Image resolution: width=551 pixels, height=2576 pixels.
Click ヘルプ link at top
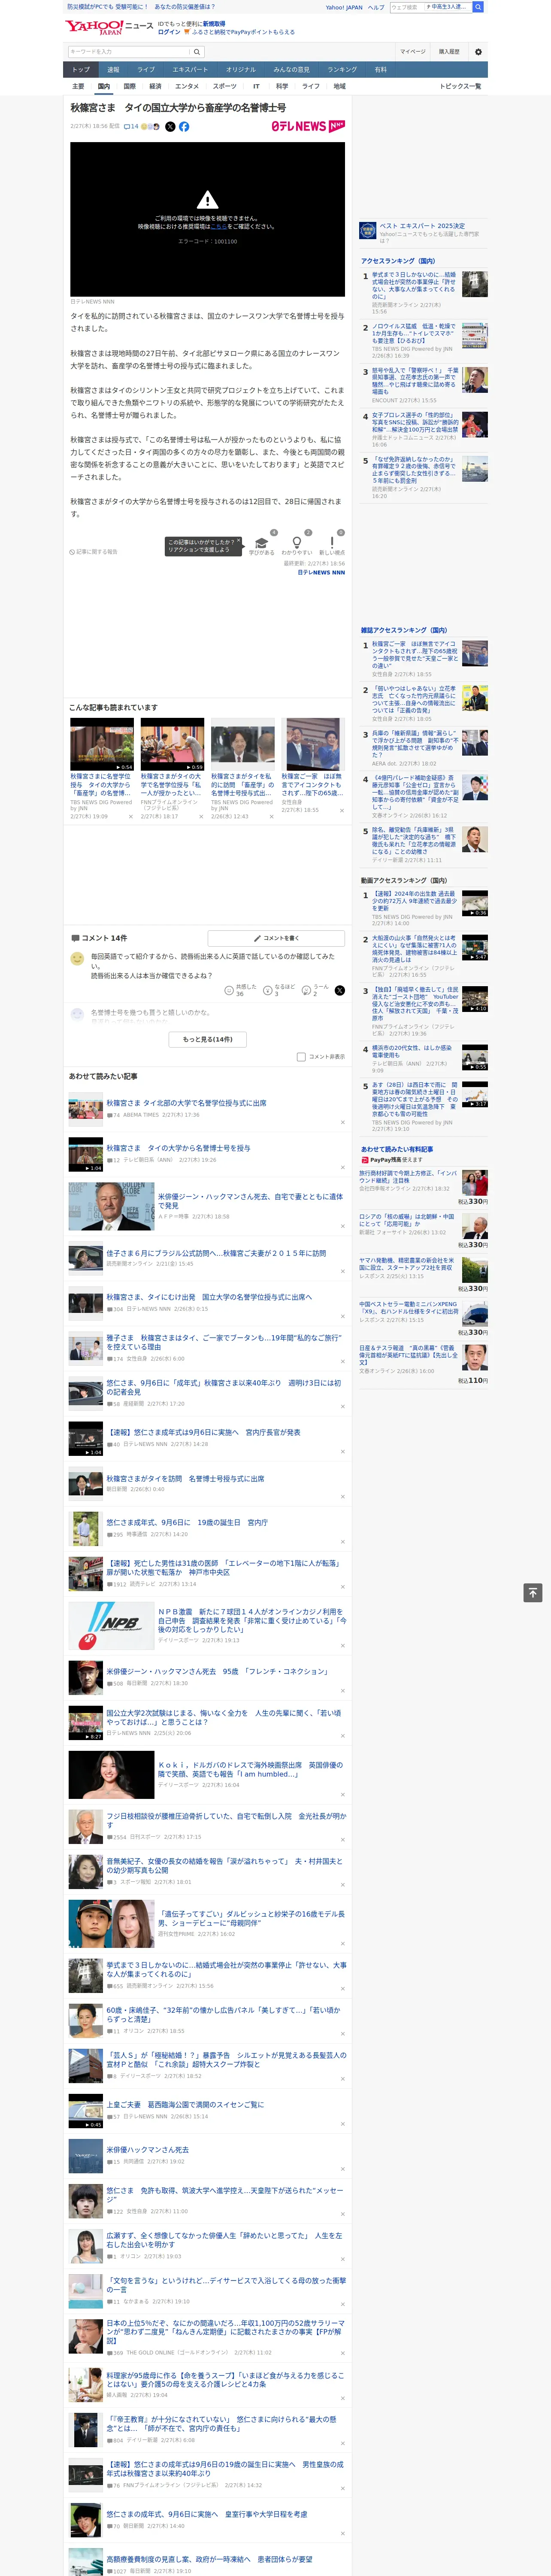click(375, 7)
